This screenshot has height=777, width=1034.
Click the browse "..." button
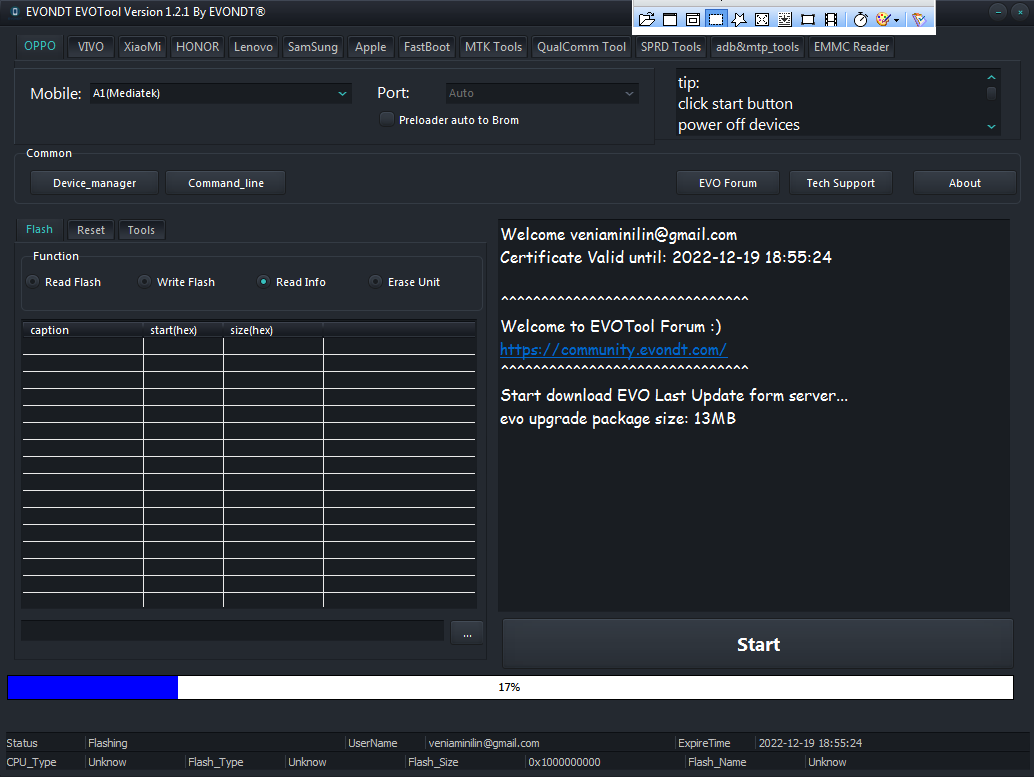point(467,633)
